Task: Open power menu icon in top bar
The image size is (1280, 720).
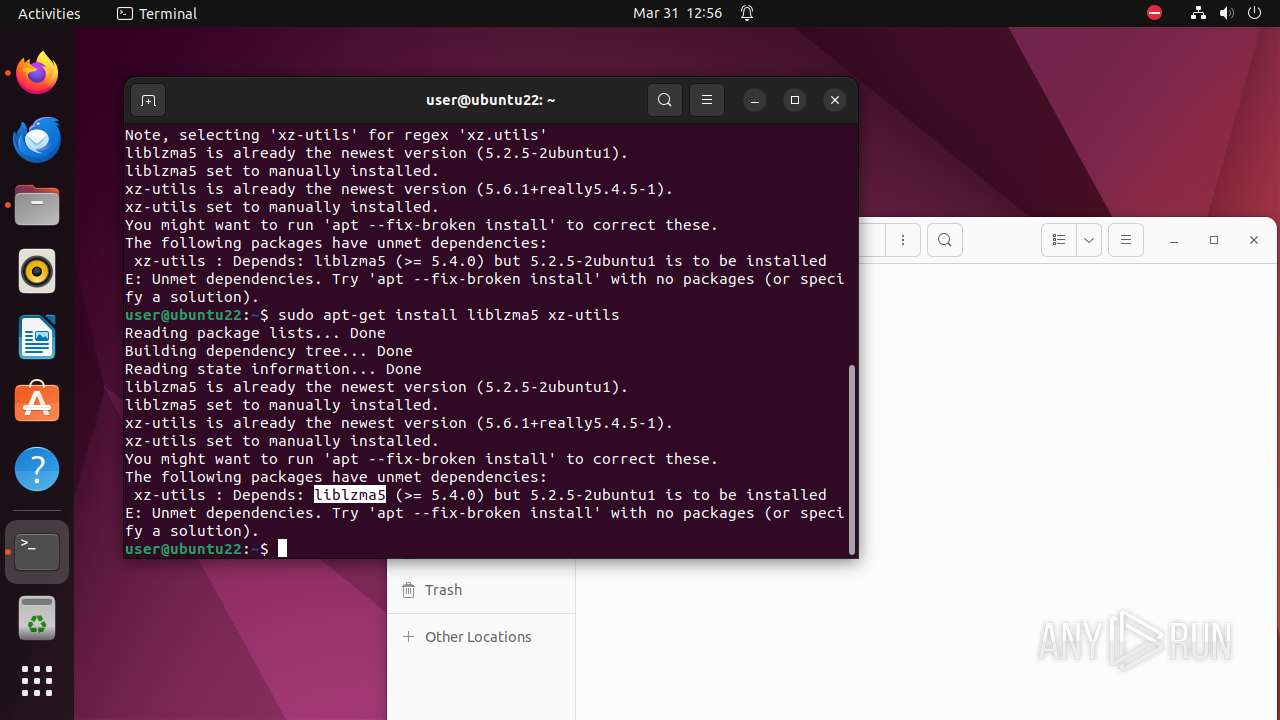Action: [x=1254, y=13]
